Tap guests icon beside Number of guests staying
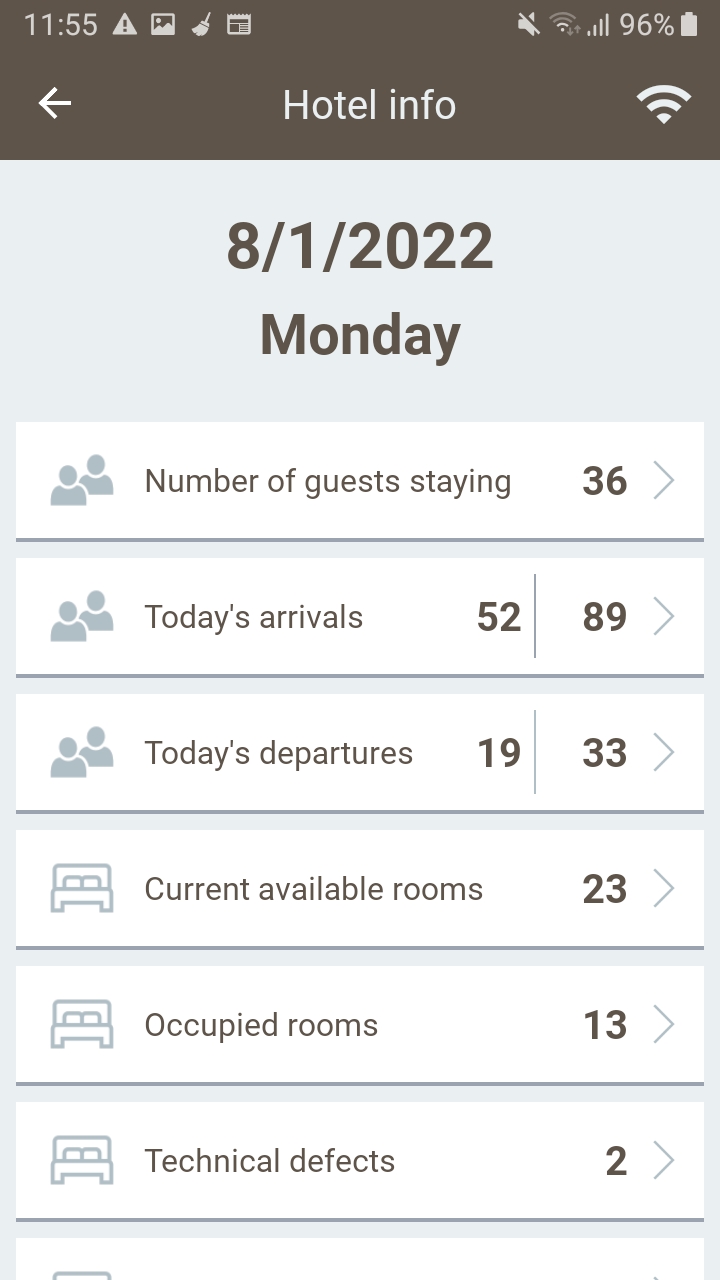The height and width of the screenshot is (1280, 720). [x=82, y=481]
